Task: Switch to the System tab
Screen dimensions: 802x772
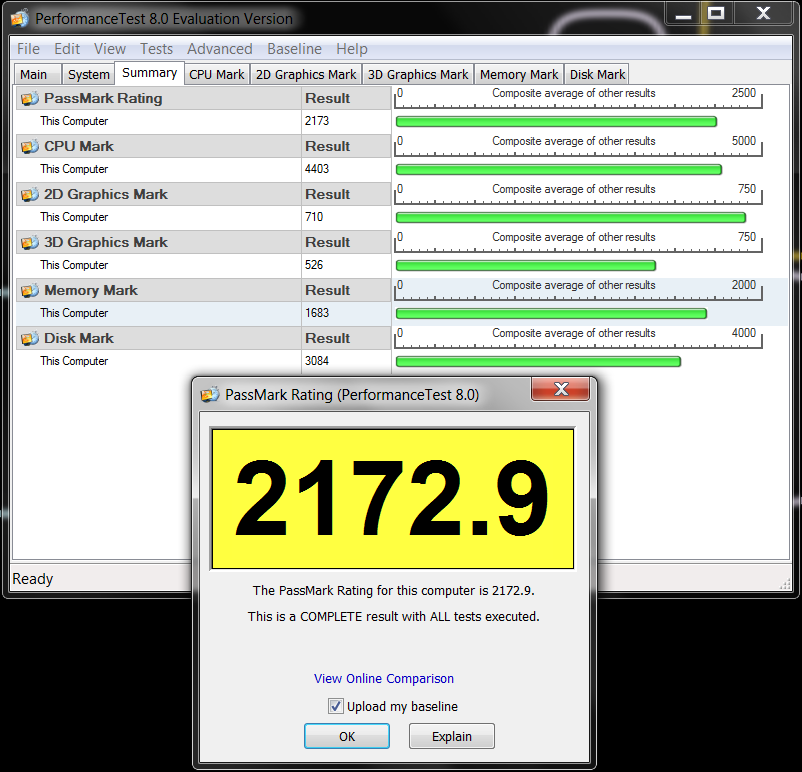Action: pos(88,75)
